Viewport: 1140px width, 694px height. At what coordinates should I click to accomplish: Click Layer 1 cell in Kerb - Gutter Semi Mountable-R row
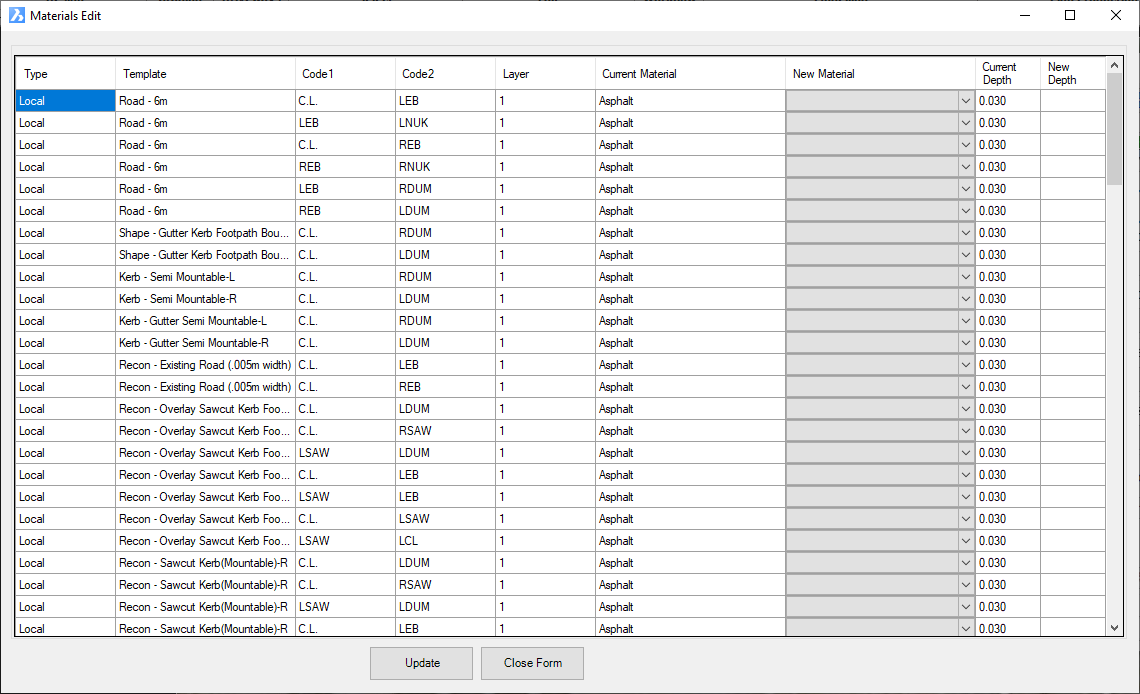(x=545, y=343)
